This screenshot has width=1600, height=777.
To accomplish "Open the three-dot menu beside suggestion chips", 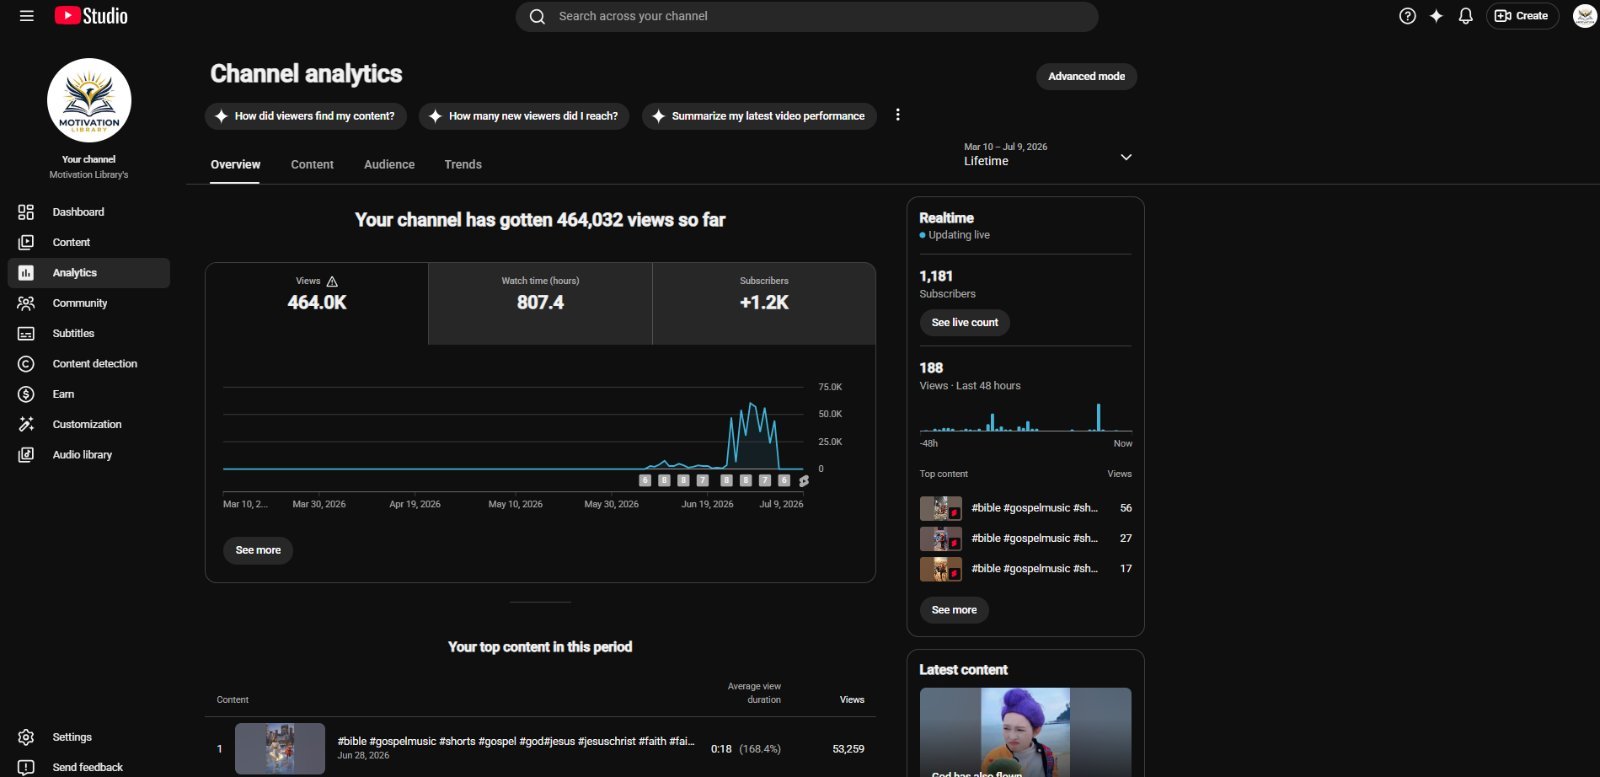I will tap(898, 115).
